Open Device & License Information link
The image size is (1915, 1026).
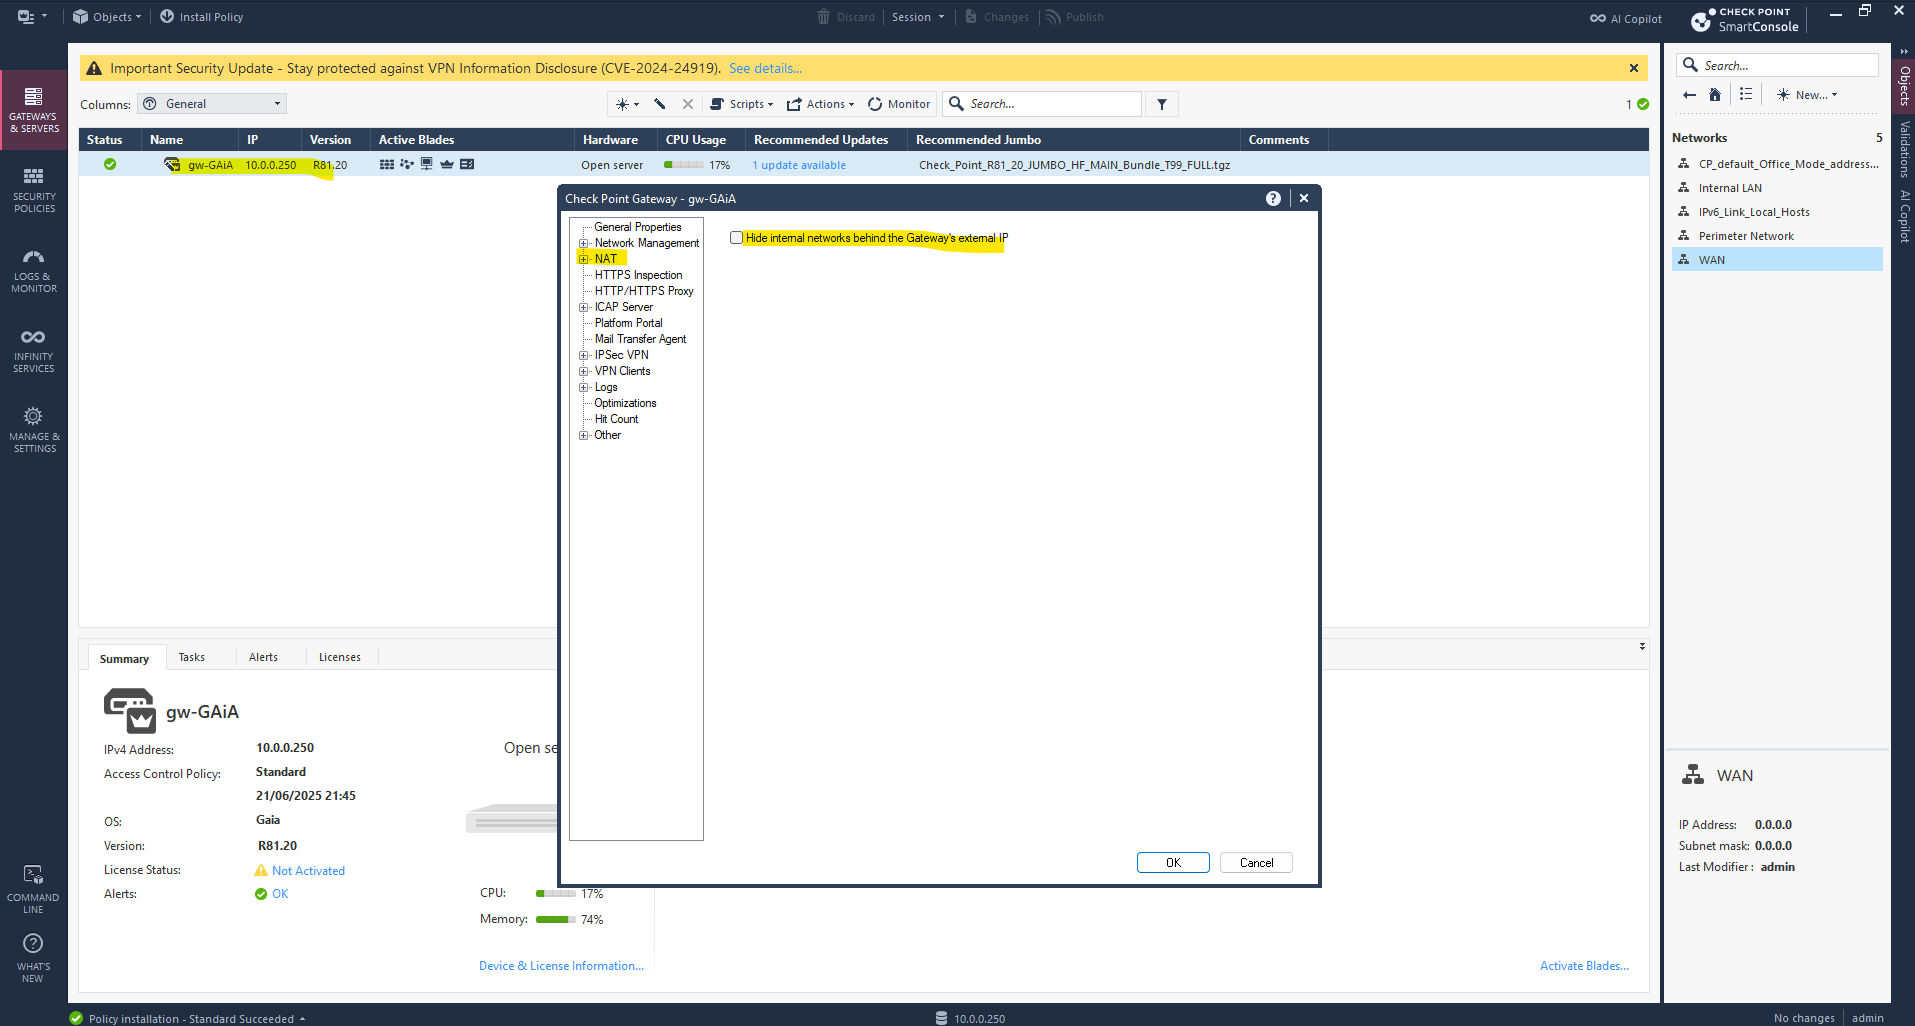(x=561, y=966)
